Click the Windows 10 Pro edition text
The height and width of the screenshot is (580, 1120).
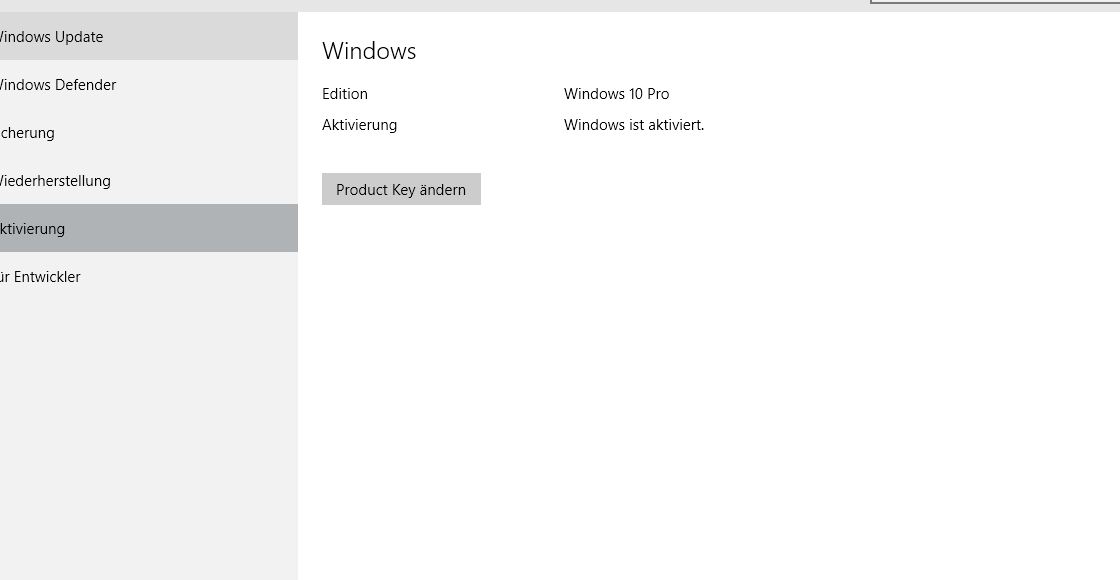pyautogui.click(x=616, y=94)
